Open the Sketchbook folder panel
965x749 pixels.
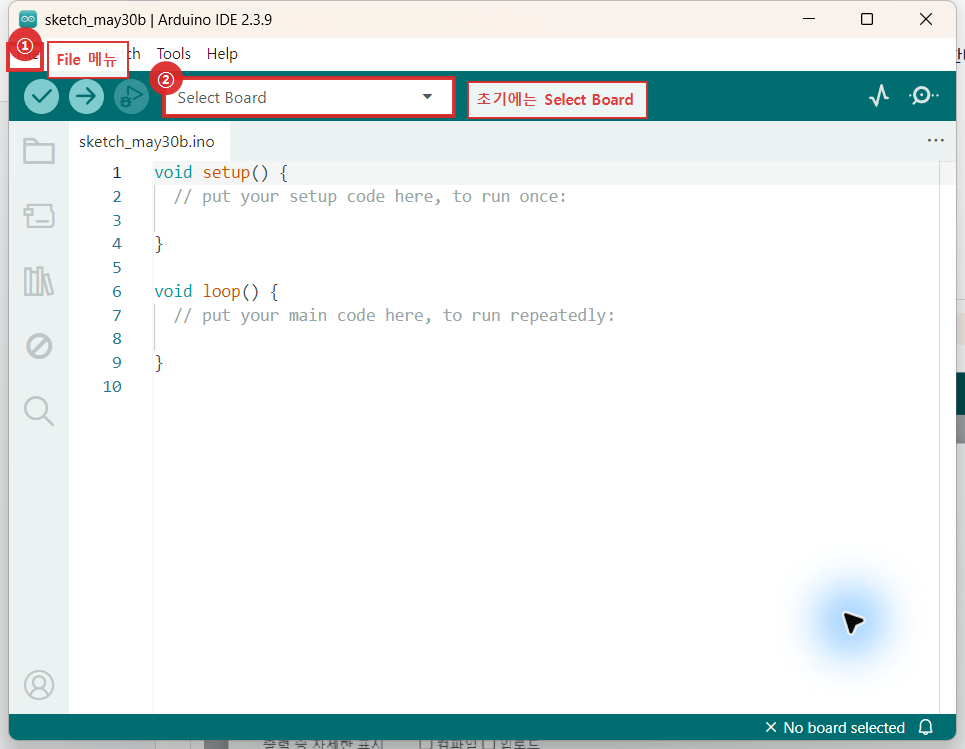point(39,151)
